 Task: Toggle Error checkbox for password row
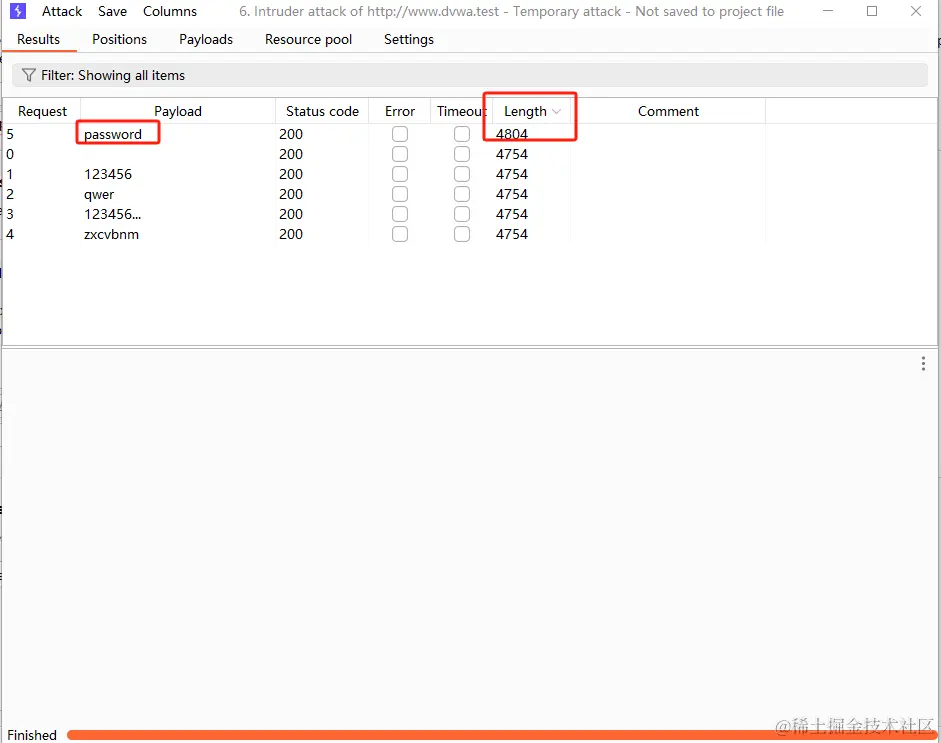[x=400, y=134]
